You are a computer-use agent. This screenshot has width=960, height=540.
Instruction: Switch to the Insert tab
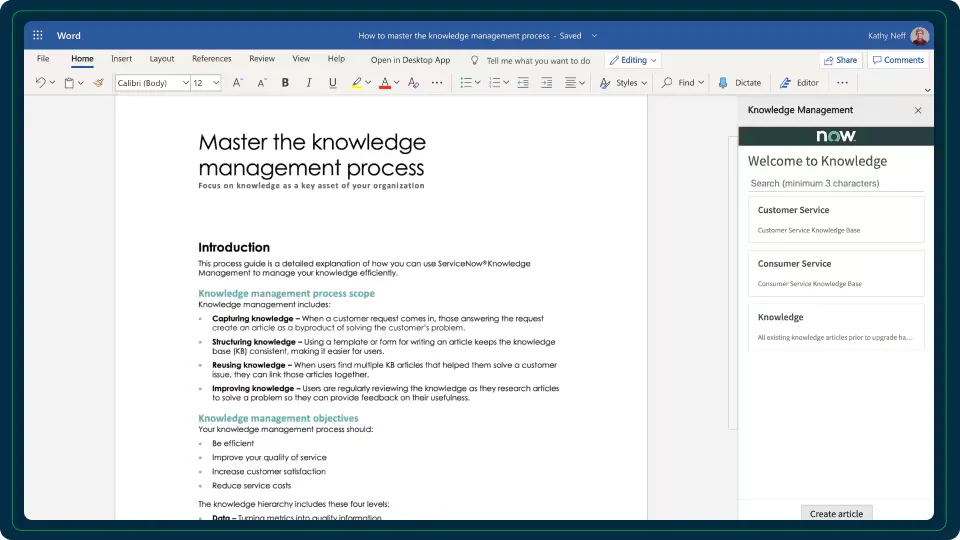121,59
